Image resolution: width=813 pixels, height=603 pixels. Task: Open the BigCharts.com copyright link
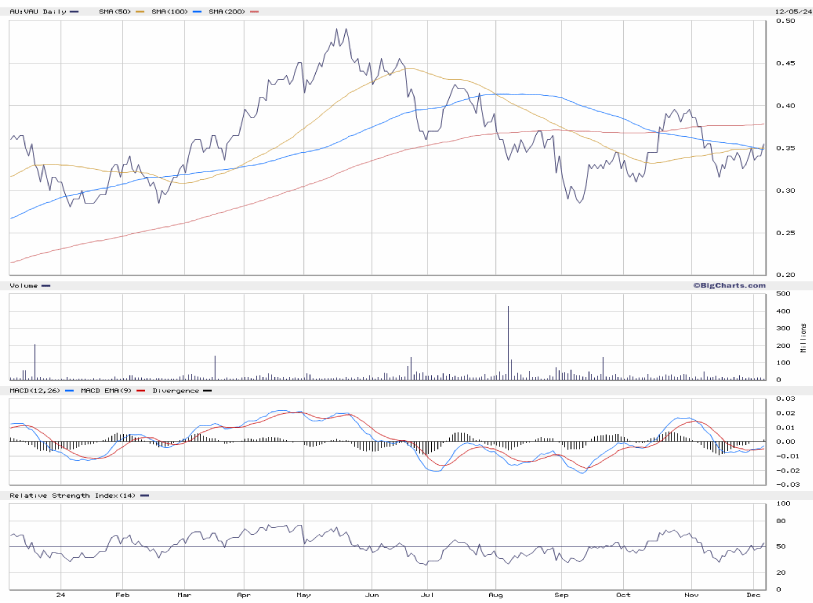point(729,285)
